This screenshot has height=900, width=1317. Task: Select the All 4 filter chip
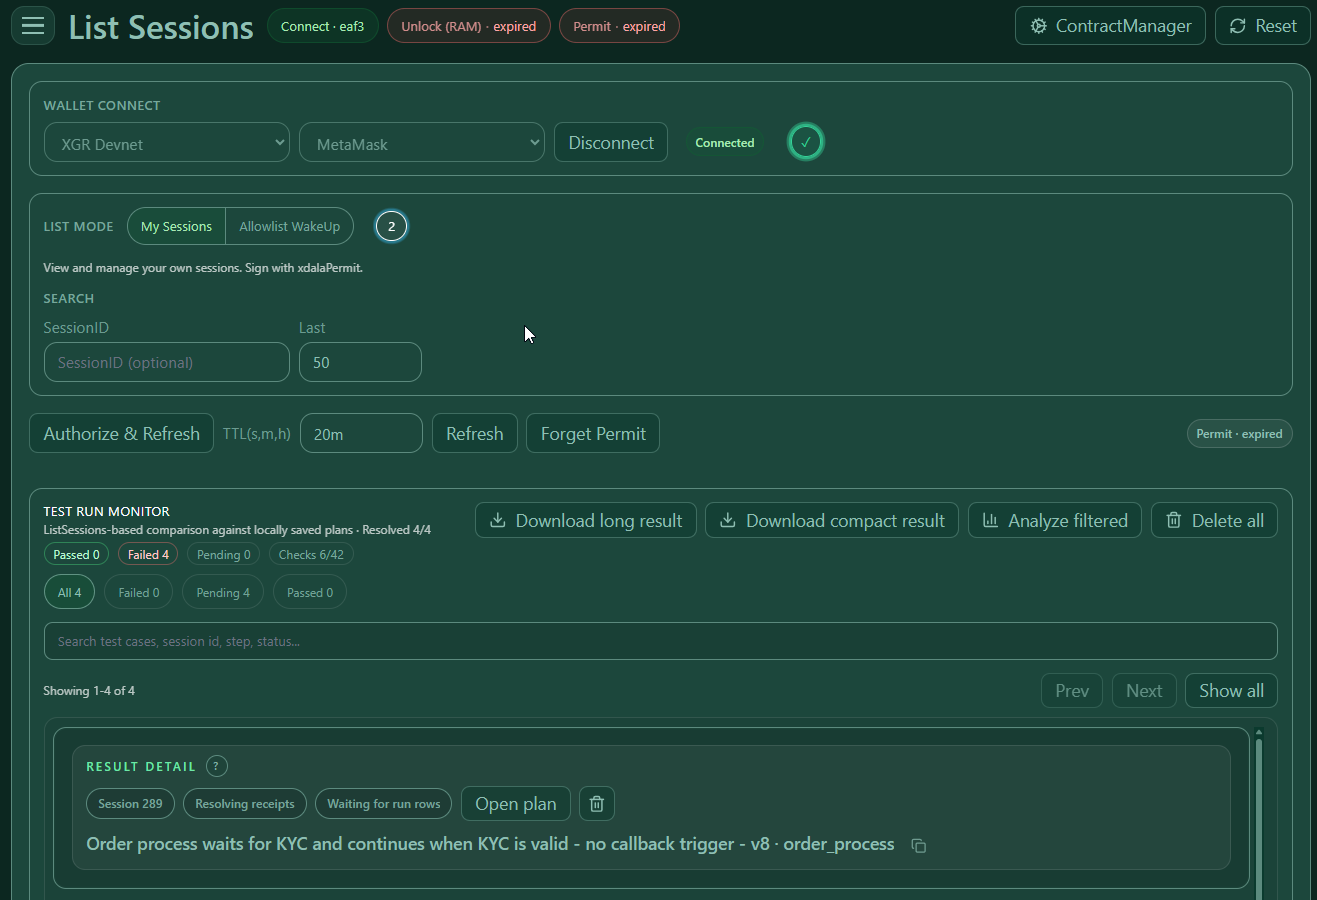70,592
